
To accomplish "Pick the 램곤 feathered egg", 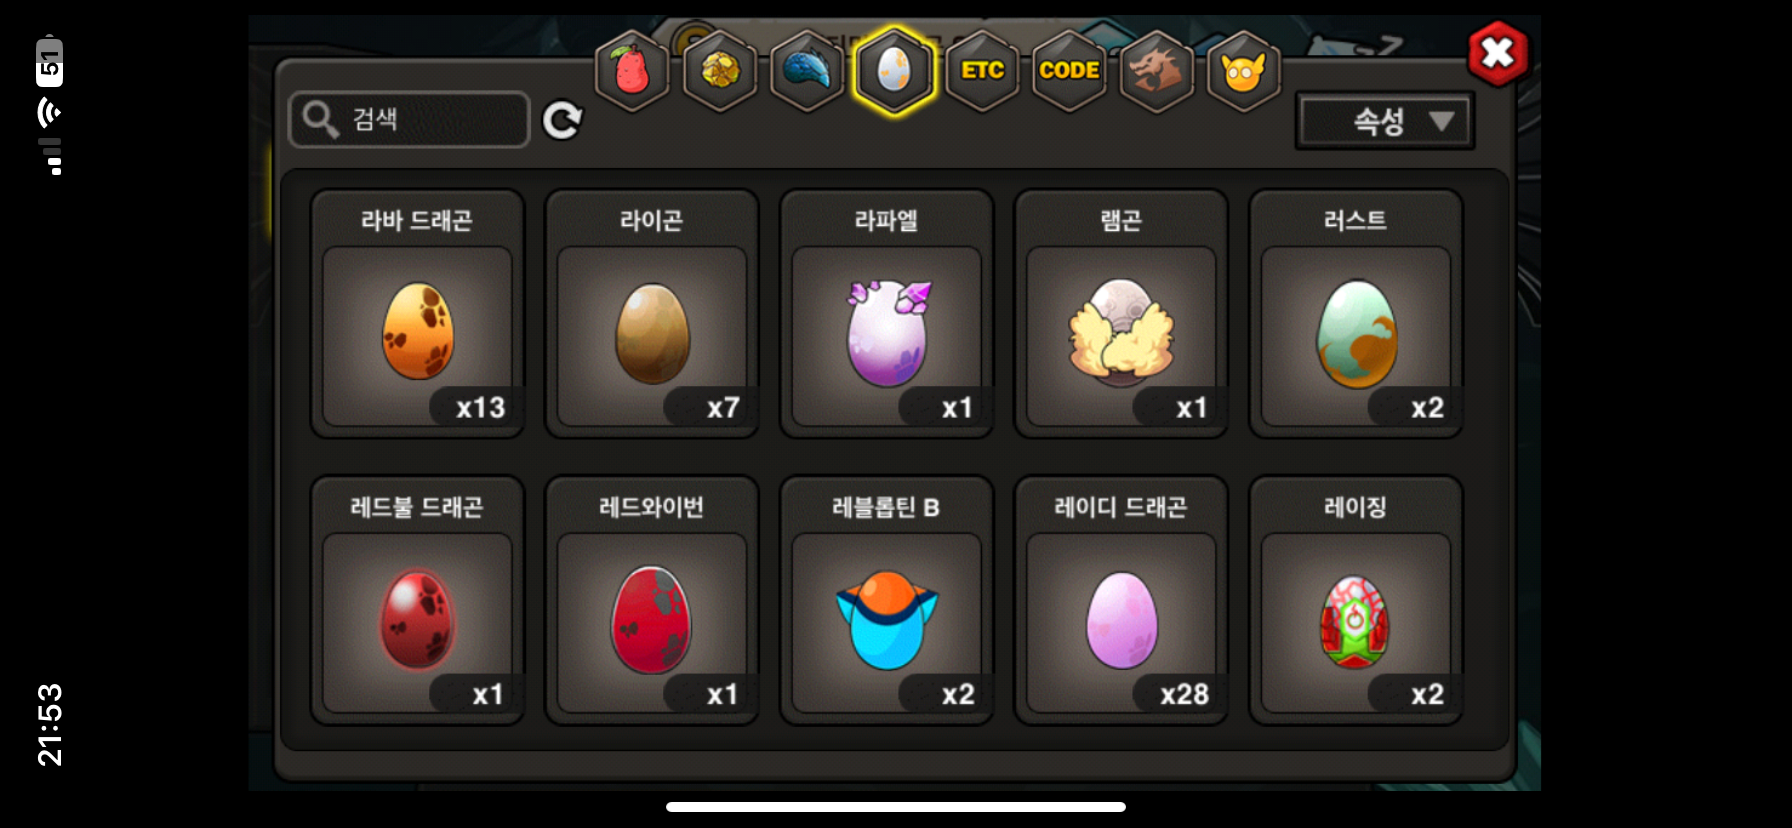I will coord(1121,314).
